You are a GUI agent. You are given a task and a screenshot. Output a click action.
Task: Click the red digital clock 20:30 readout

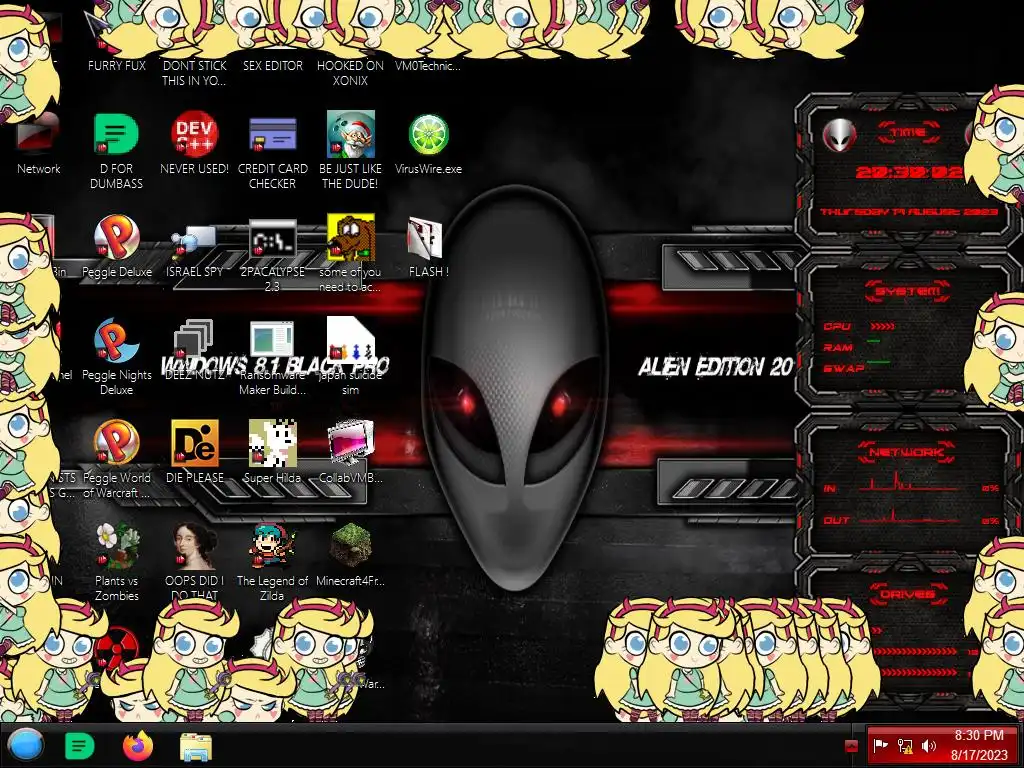point(909,172)
